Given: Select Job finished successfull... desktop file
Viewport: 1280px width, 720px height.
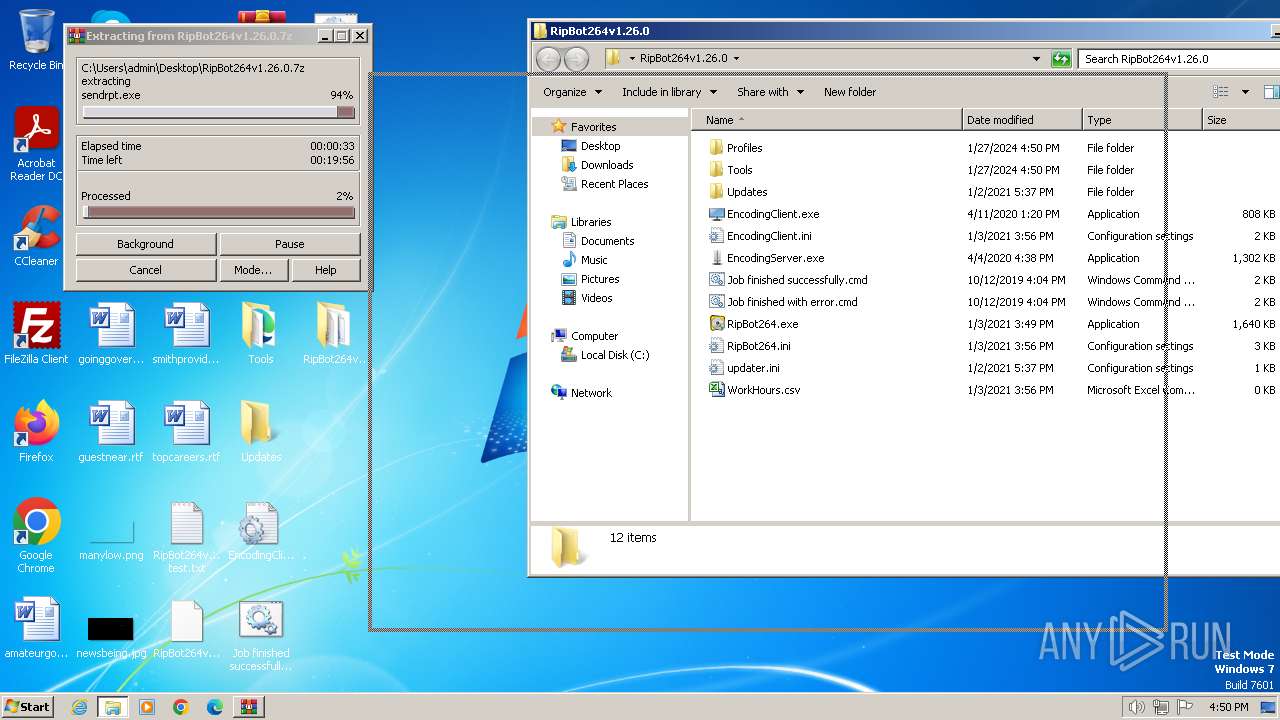Looking at the screenshot, I should [261, 636].
